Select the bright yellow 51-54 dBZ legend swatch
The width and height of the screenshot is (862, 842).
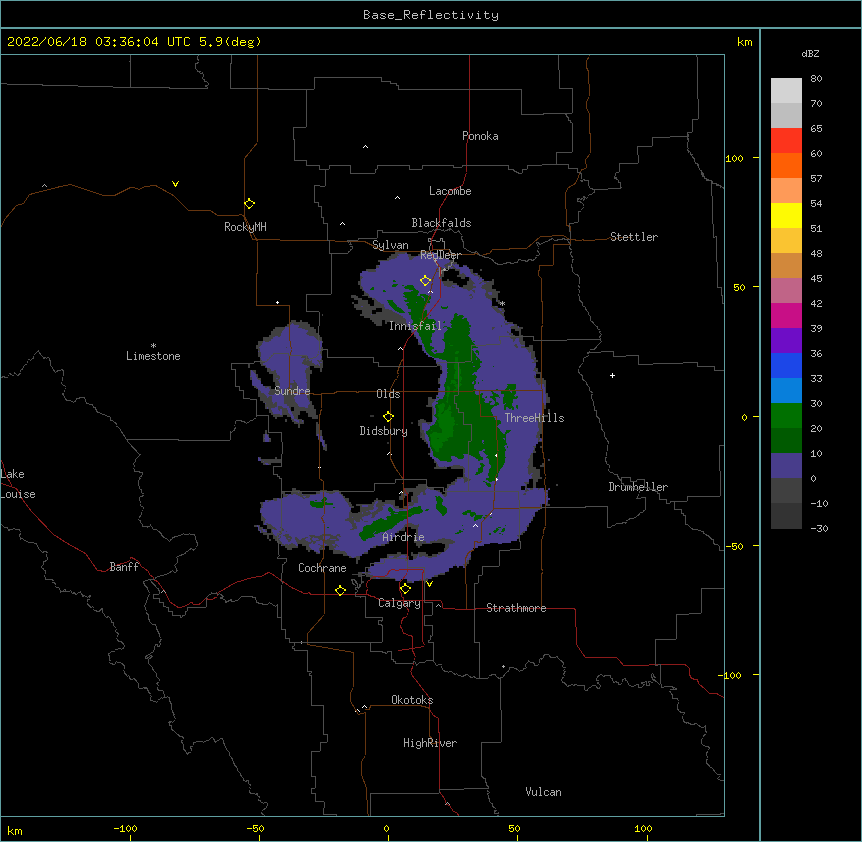tap(786, 215)
